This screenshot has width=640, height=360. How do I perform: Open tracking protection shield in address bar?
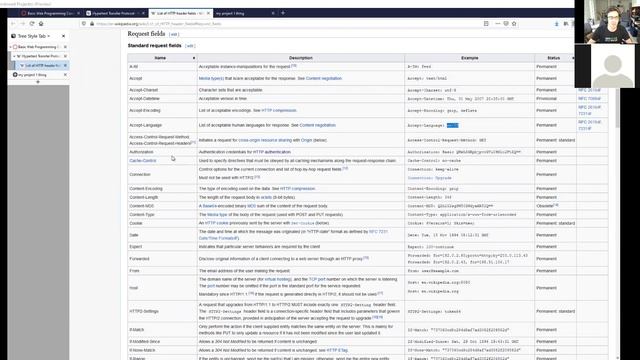84,24
